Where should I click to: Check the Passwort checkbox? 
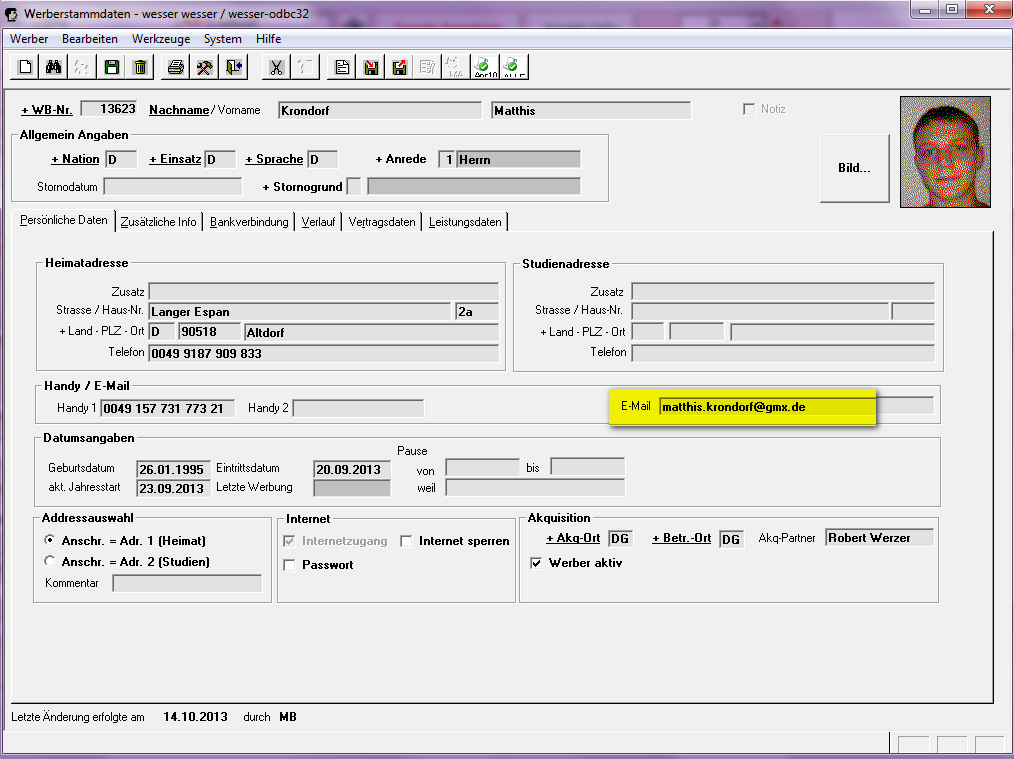[x=290, y=565]
